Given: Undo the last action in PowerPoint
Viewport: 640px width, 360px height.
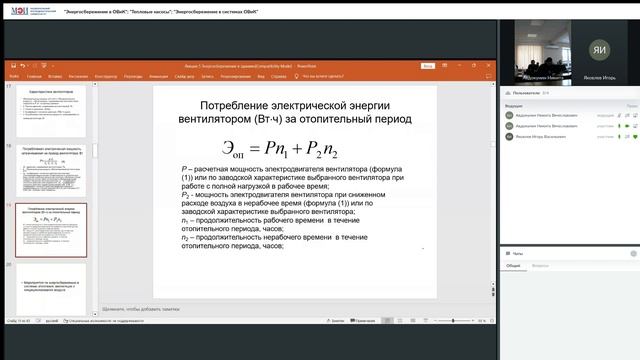Looking at the screenshot, I should [23, 66].
